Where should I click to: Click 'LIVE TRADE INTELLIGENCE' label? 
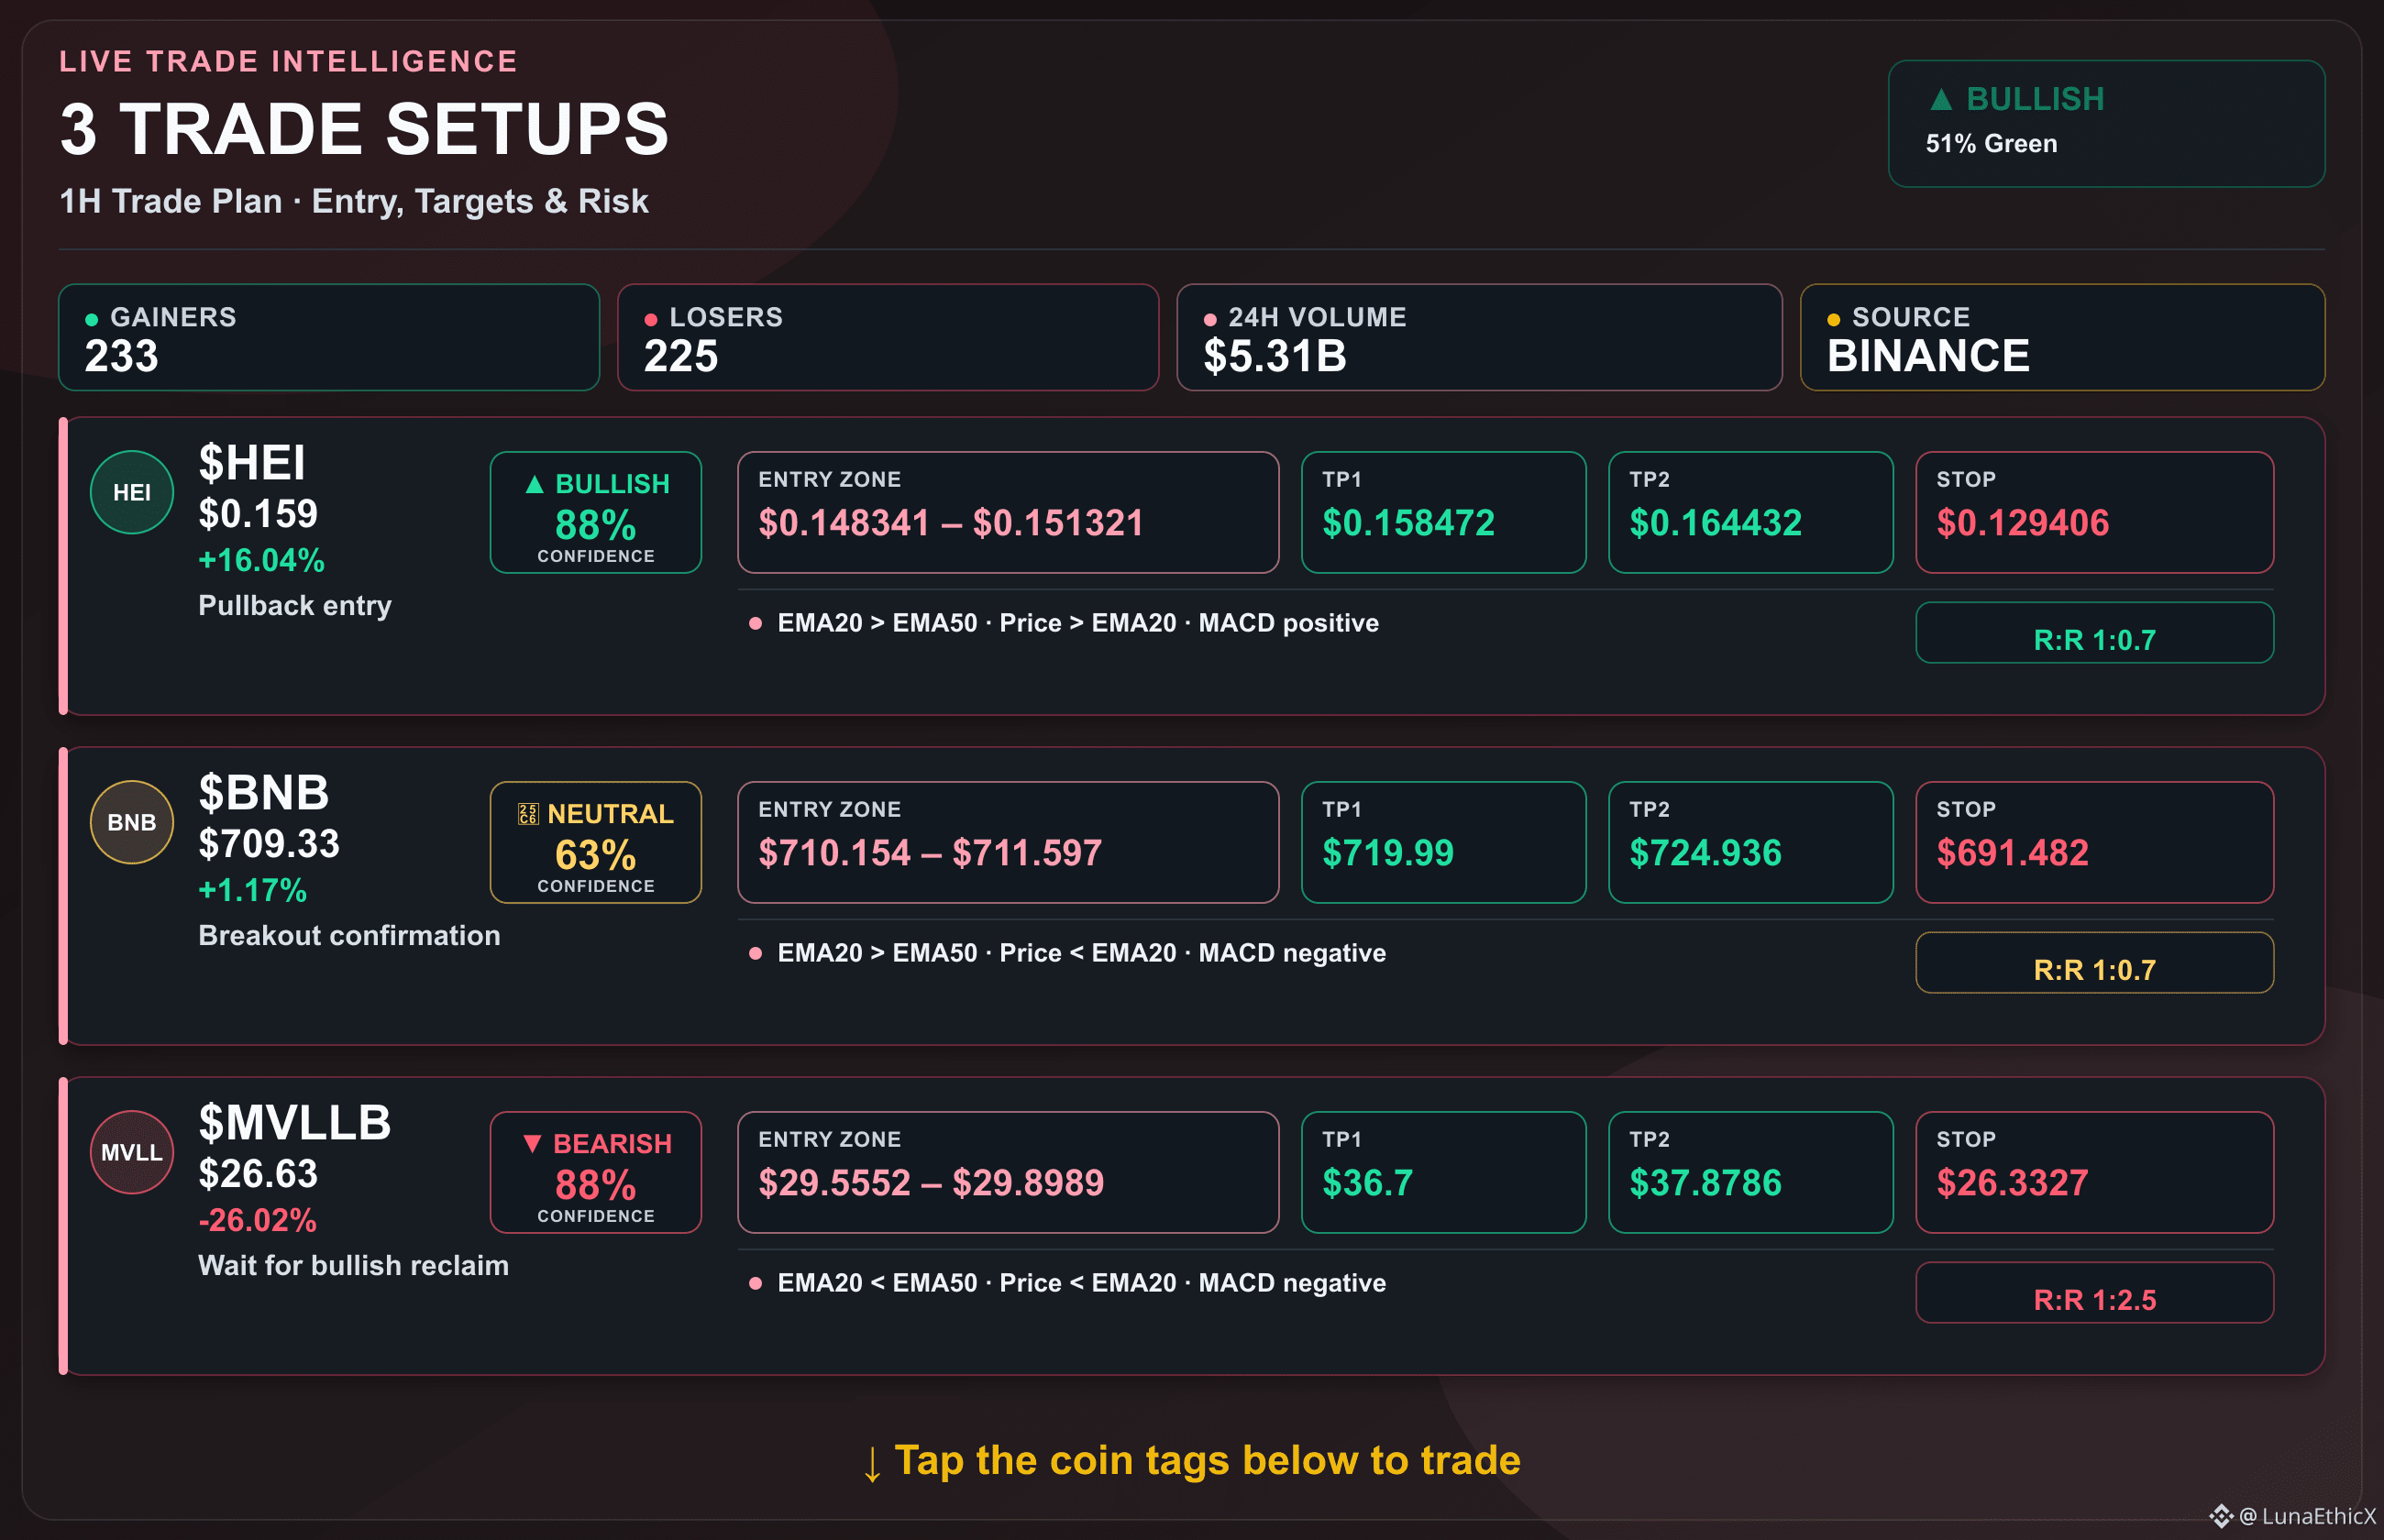pos(288,62)
